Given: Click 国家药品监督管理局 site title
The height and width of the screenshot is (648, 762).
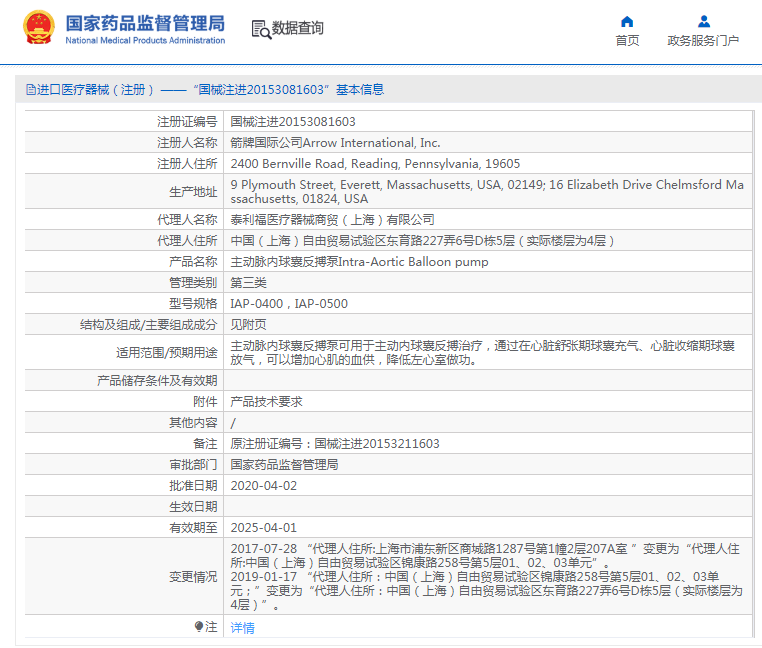Looking at the screenshot, I should coord(145,23).
